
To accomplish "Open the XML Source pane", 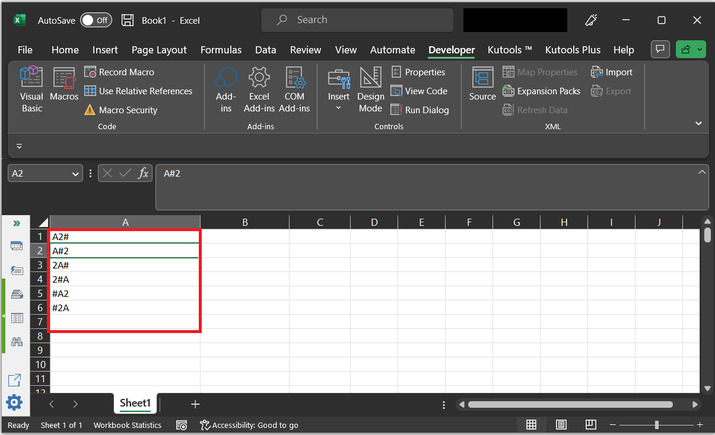I will [482, 84].
